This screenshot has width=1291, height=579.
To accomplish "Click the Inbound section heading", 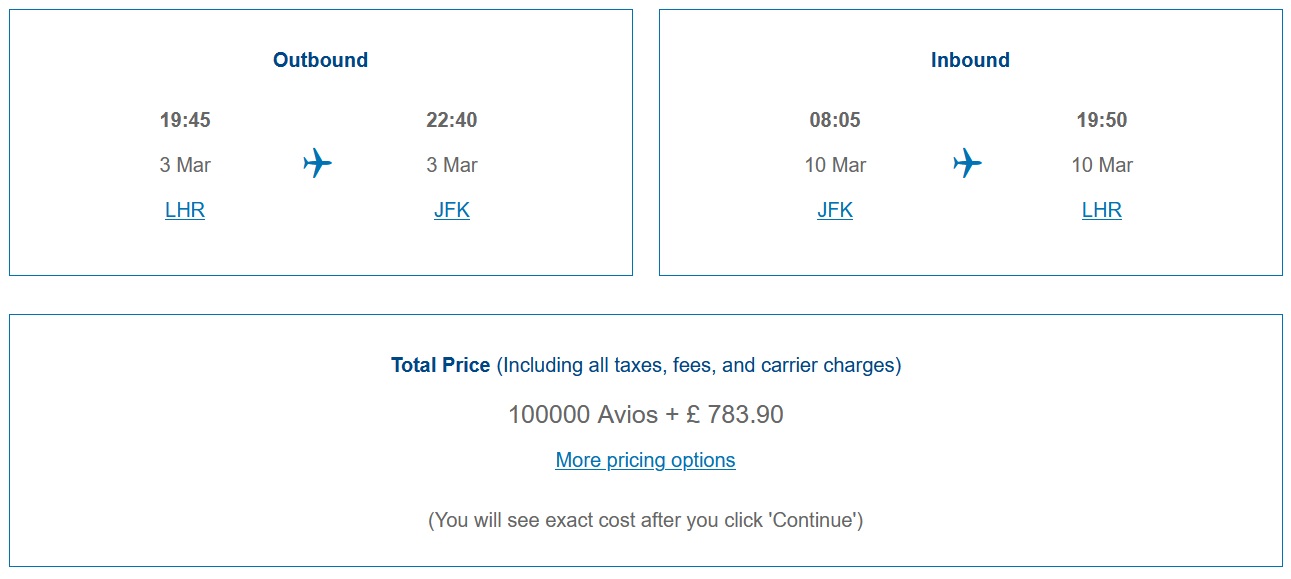I will 970,60.
